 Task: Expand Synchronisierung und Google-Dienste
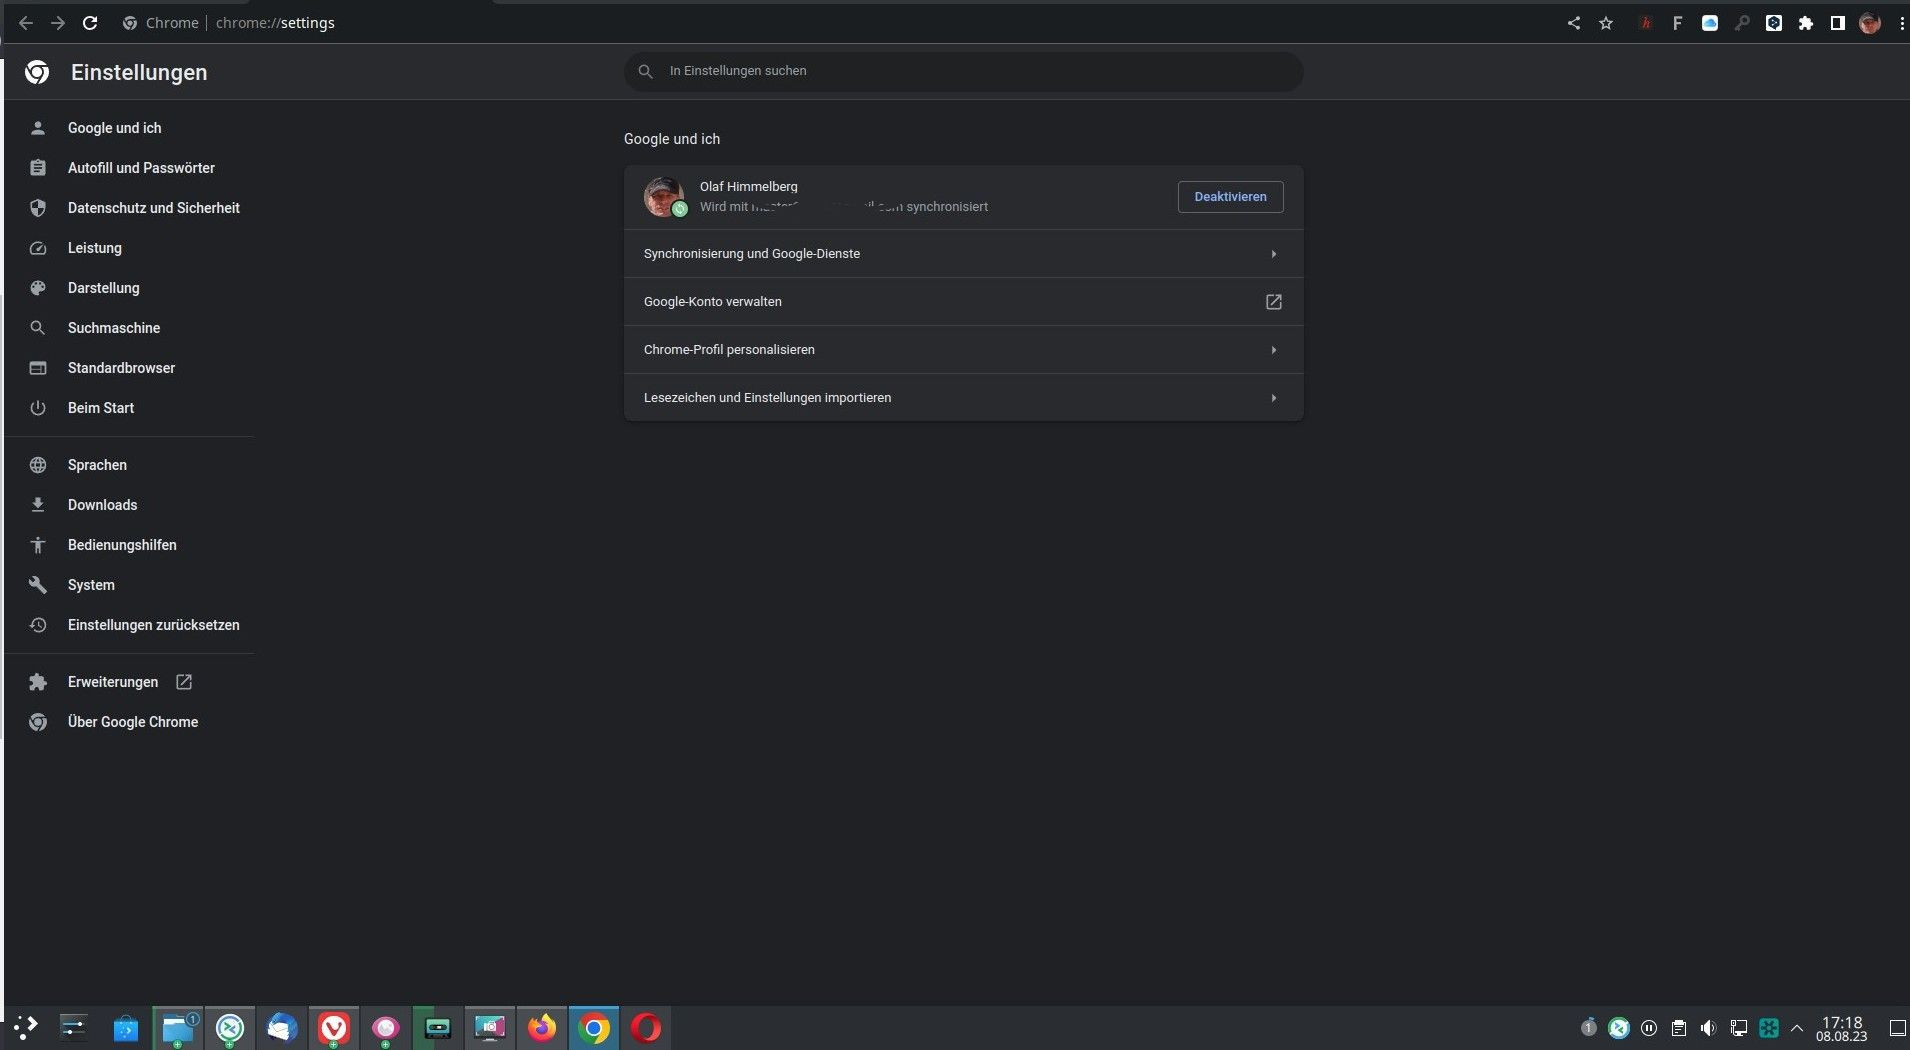pyautogui.click(x=962, y=254)
